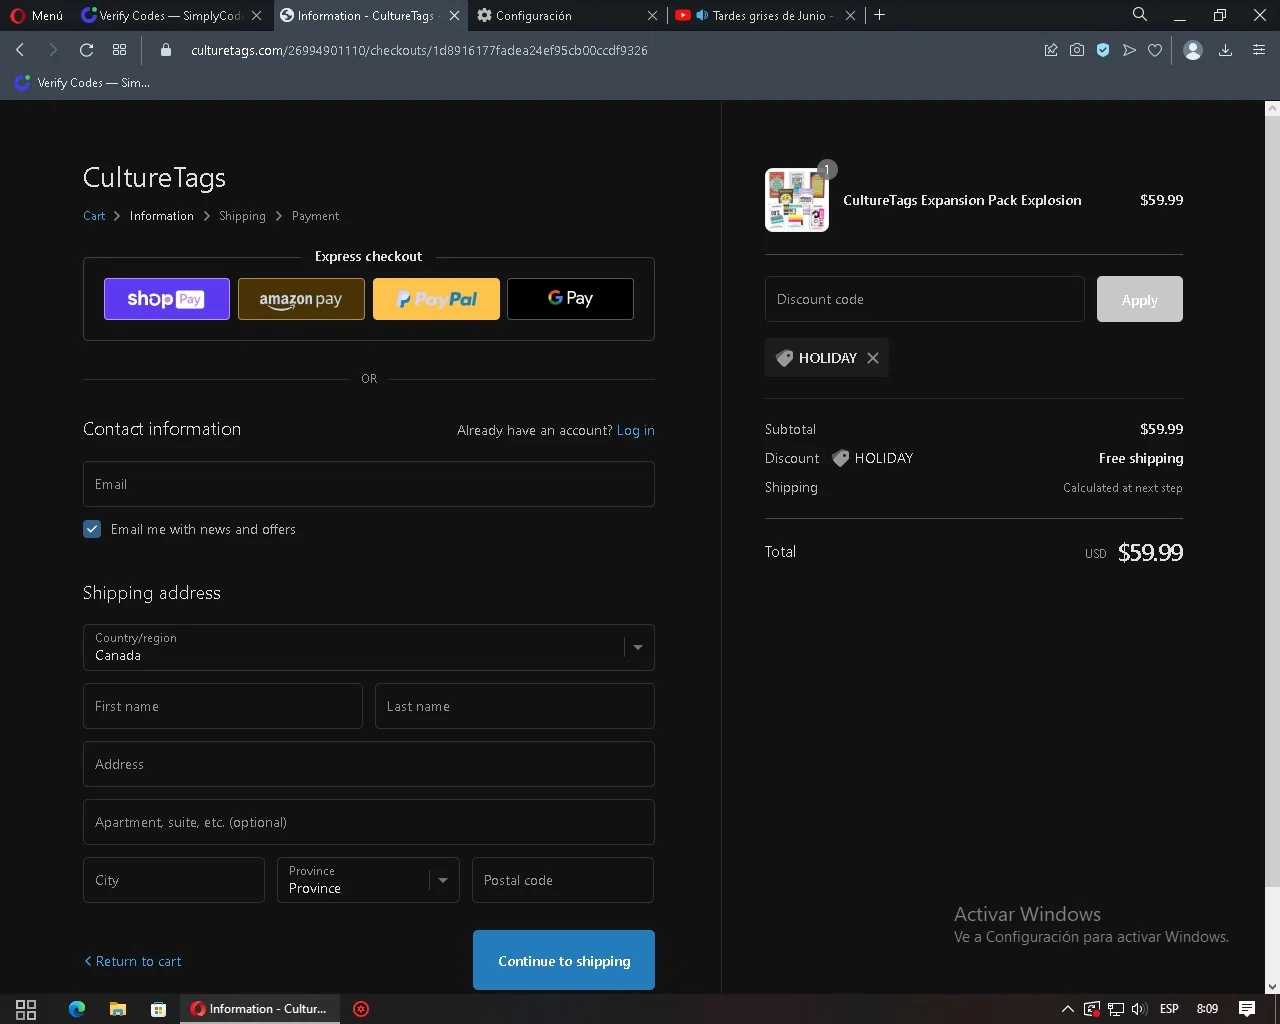The image size is (1280, 1024).
Task: Click the send flow arrow icon
Action: [1129, 50]
